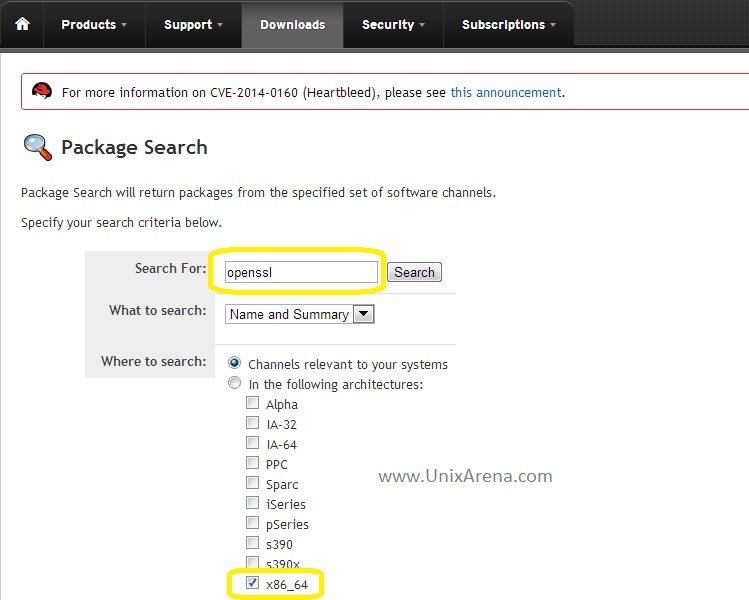
Task: Check the PPC architecture checkbox
Action: (252, 463)
